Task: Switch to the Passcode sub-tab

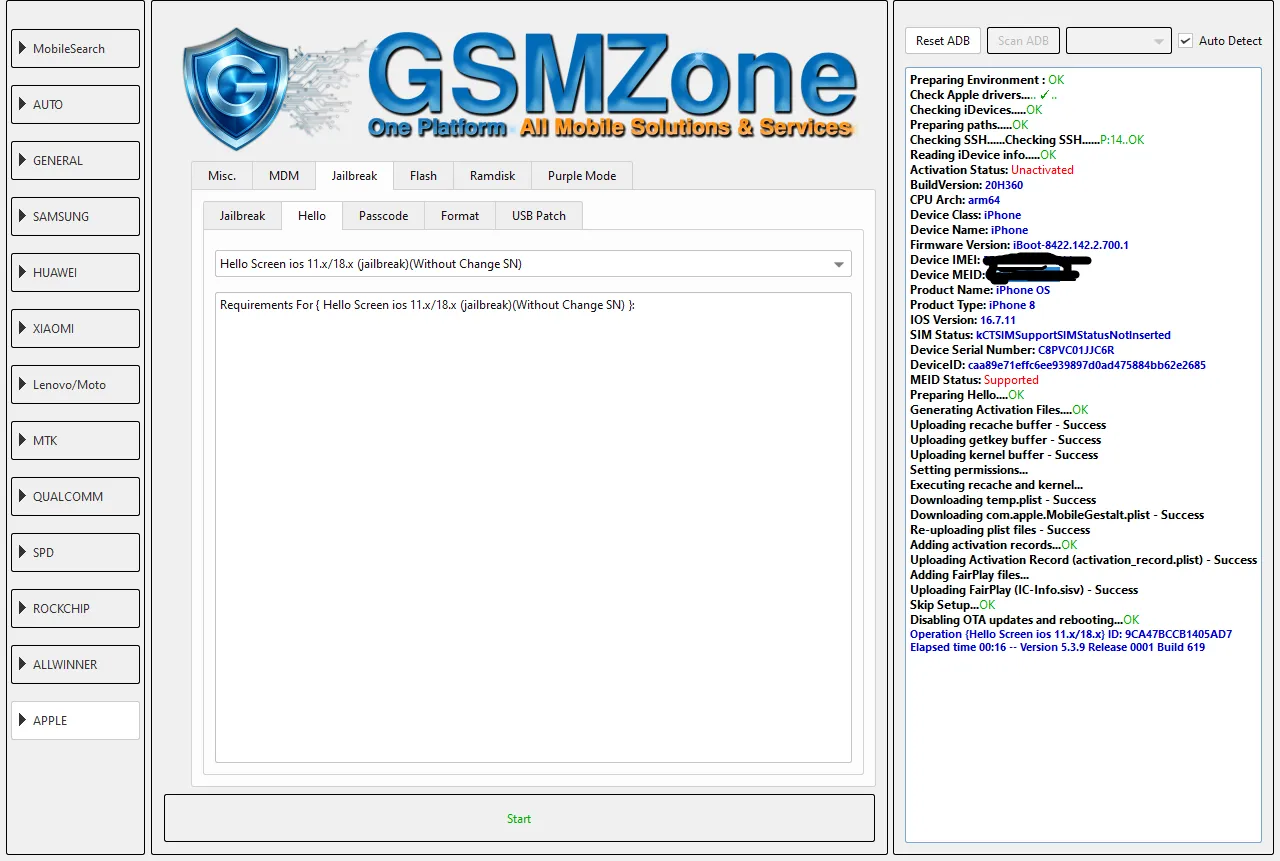Action: [x=383, y=216]
